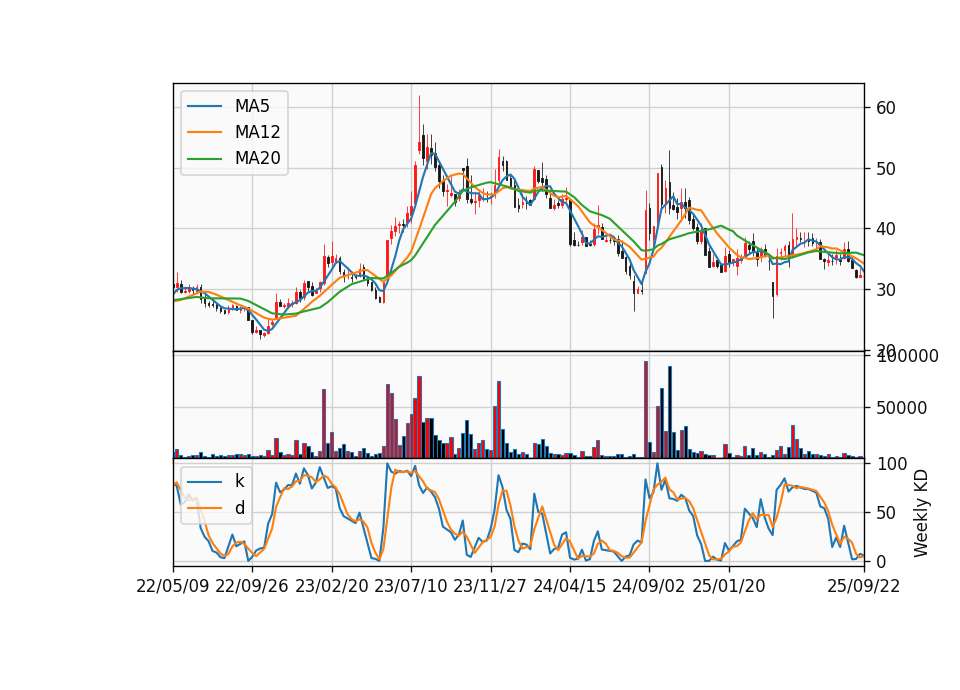Click the MA5 legend label
Screen dimensions: 960x690
point(252,106)
